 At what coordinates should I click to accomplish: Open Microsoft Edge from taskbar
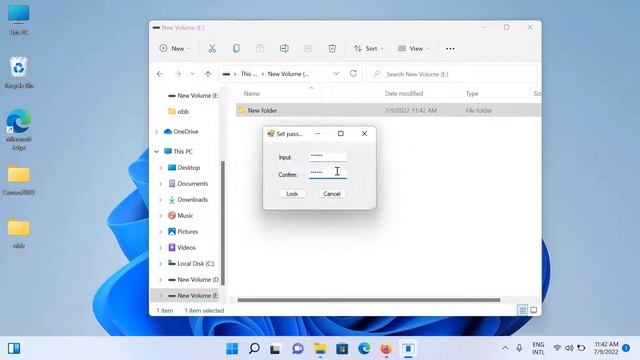(364, 349)
